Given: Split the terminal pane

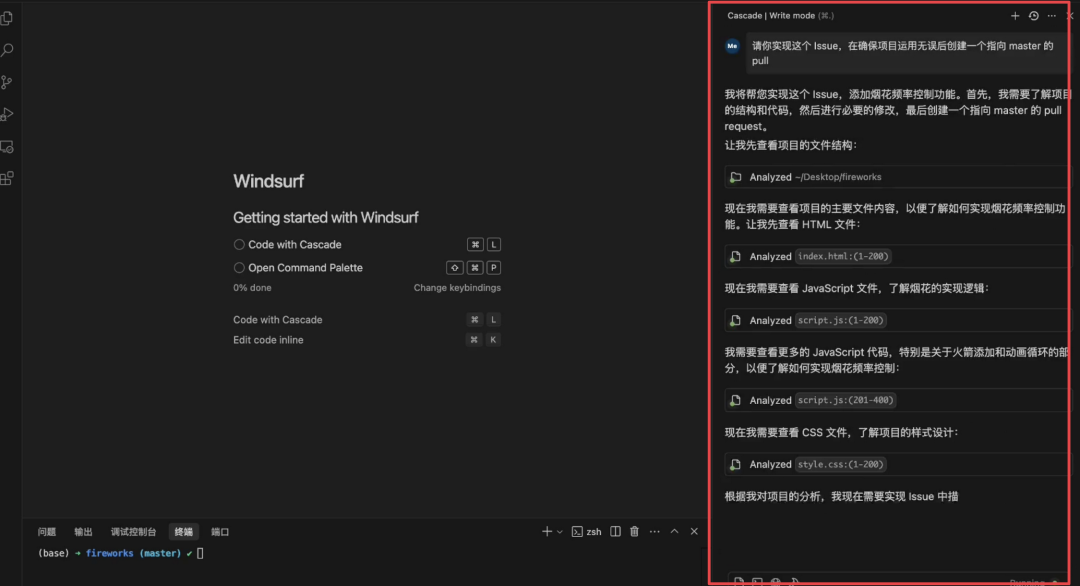Looking at the screenshot, I should point(616,532).
